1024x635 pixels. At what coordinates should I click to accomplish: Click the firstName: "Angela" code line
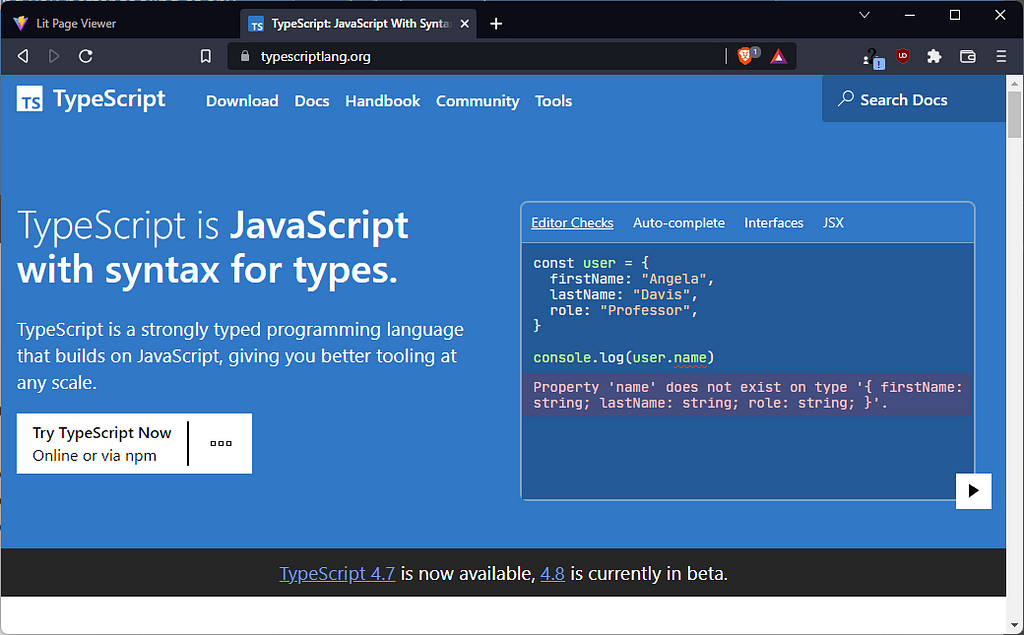pos(632,279)
